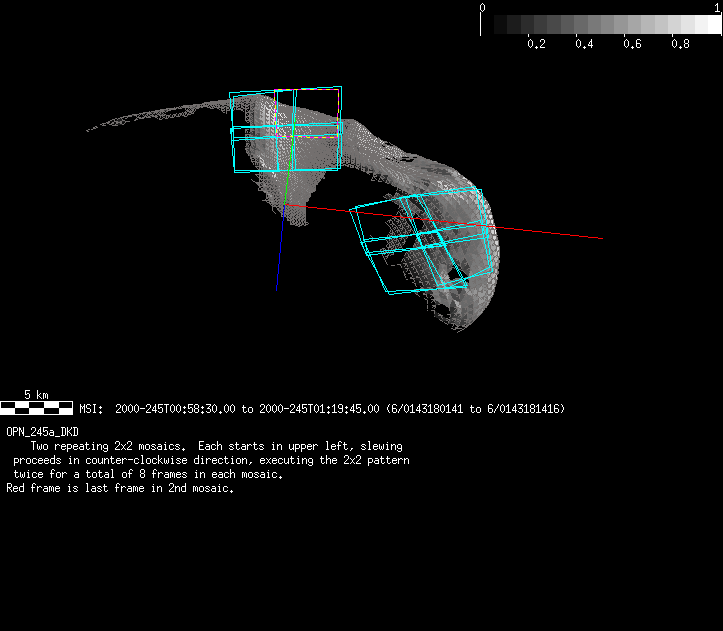Click the 0.6 label under the grayscale legend
The image size is (723, 631).
(632, 44)
